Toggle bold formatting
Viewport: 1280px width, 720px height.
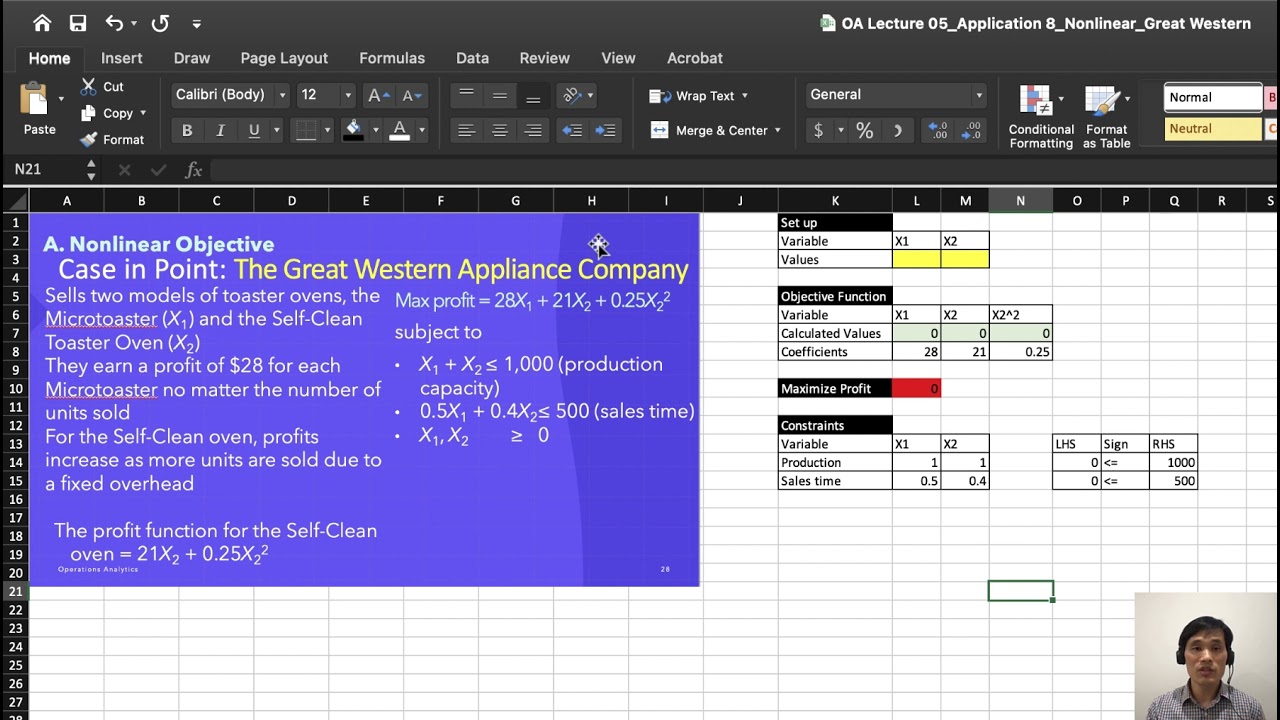[187, 131]
